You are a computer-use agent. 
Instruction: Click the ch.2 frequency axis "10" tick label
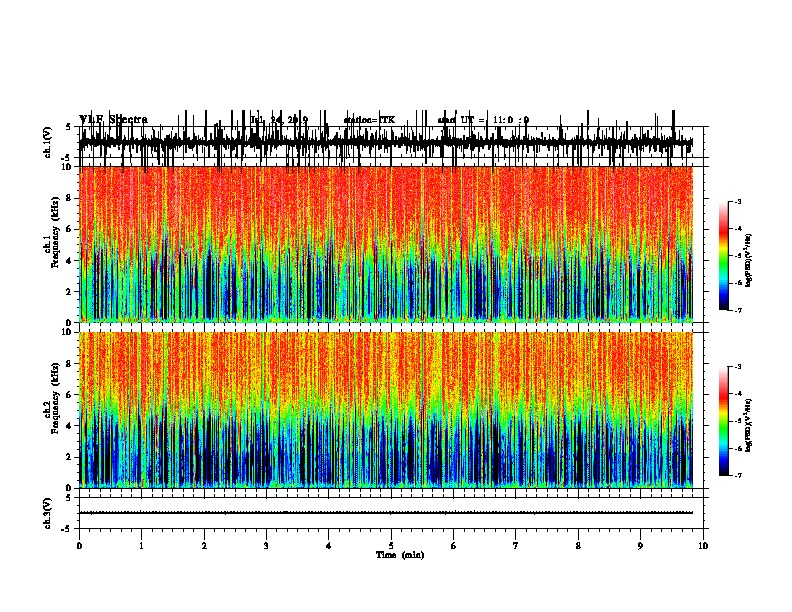point(66,332)
